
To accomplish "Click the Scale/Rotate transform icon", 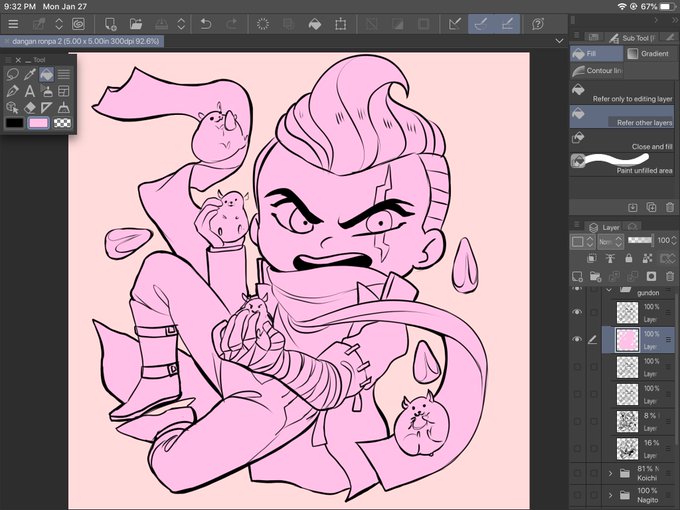I will point(341,24).
